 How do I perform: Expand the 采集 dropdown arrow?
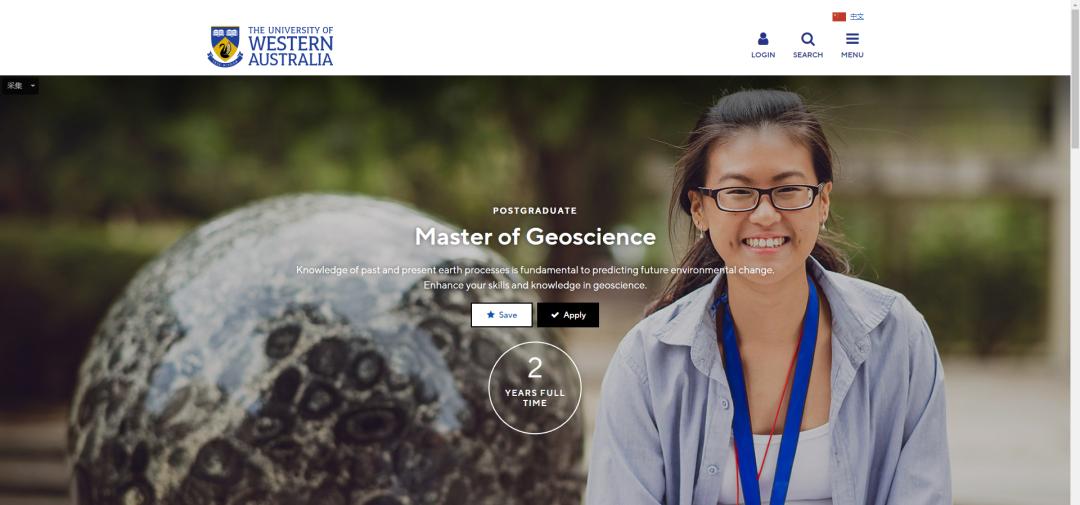point(32,85)
